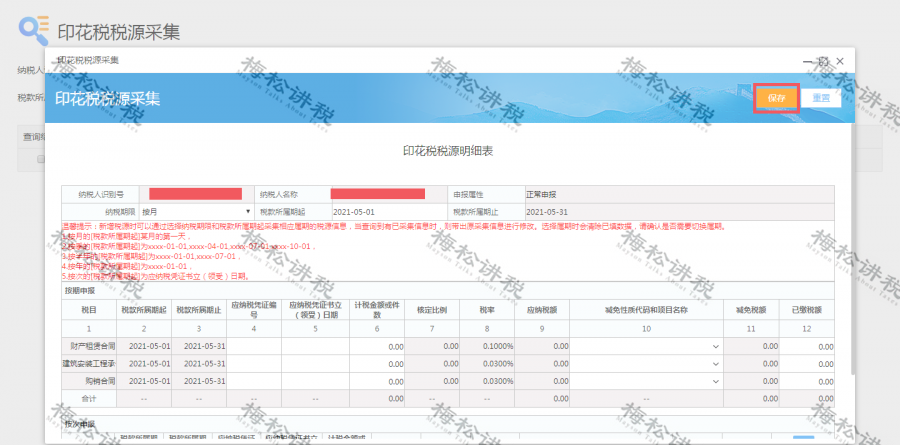Minimize the 印花税税源采集 dialog
The height and width of the screenshot is (445, 900).
pos(808,61)
